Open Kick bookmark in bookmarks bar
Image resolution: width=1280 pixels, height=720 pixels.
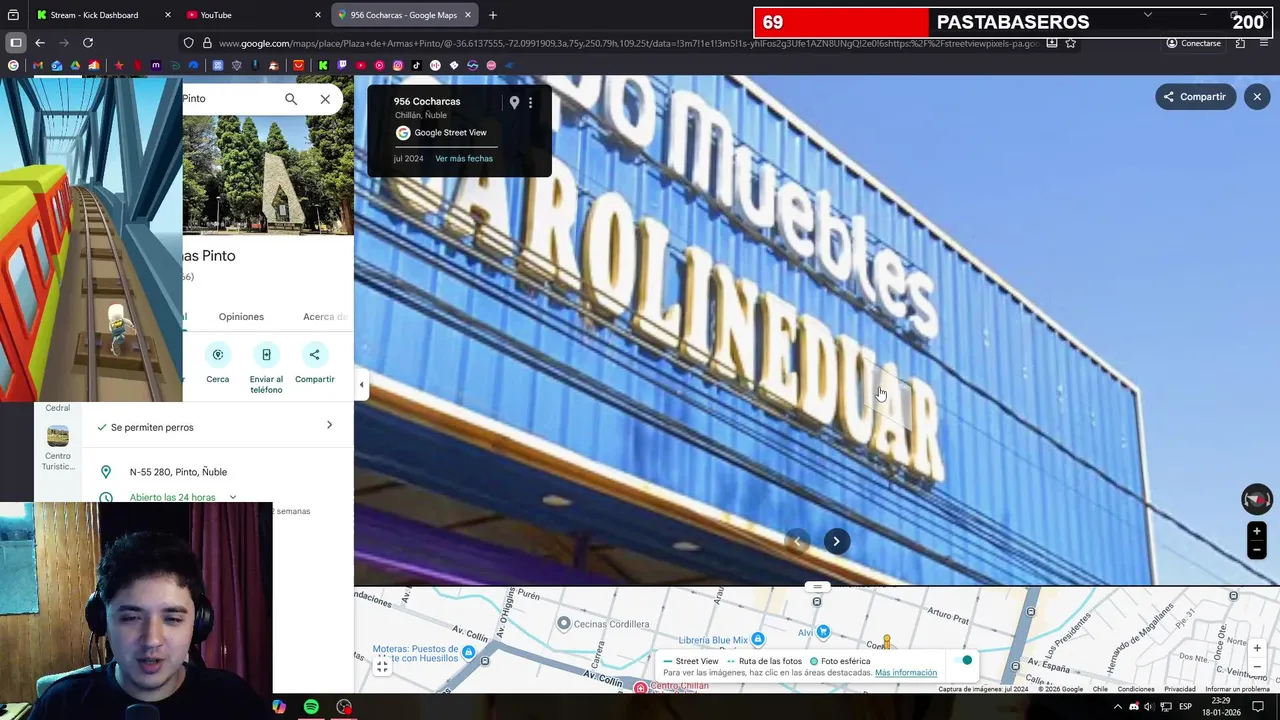(x=323, y=66)
